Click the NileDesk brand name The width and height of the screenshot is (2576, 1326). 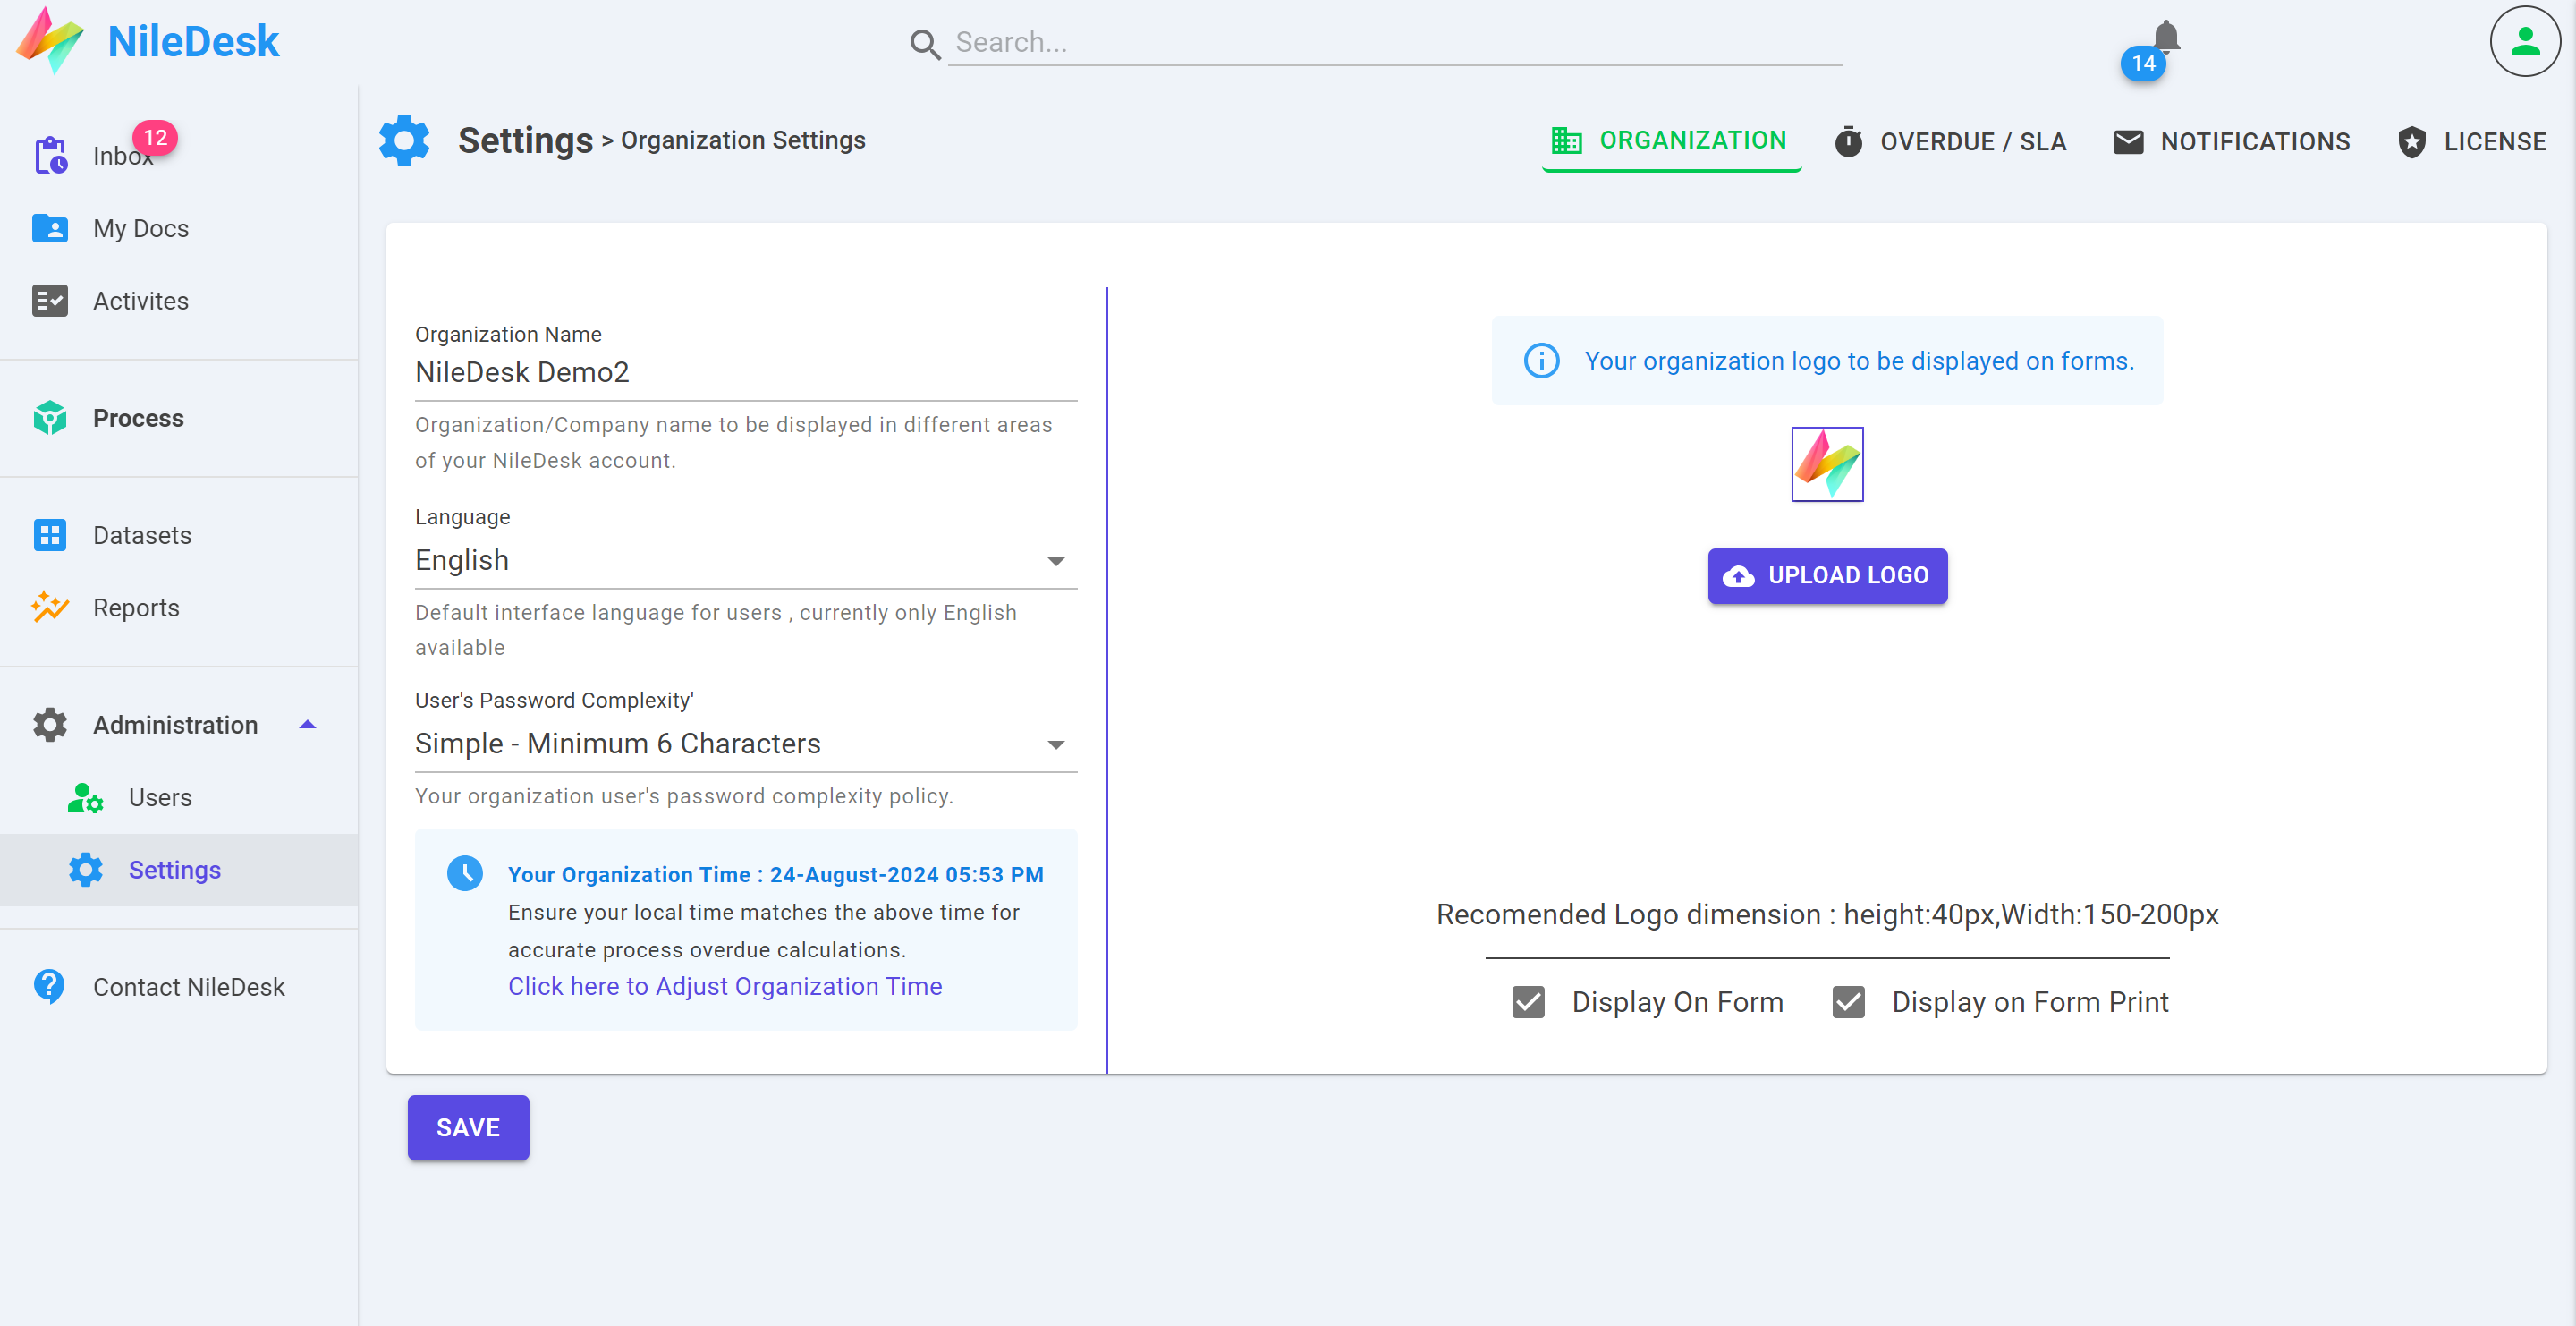(193, 41)
